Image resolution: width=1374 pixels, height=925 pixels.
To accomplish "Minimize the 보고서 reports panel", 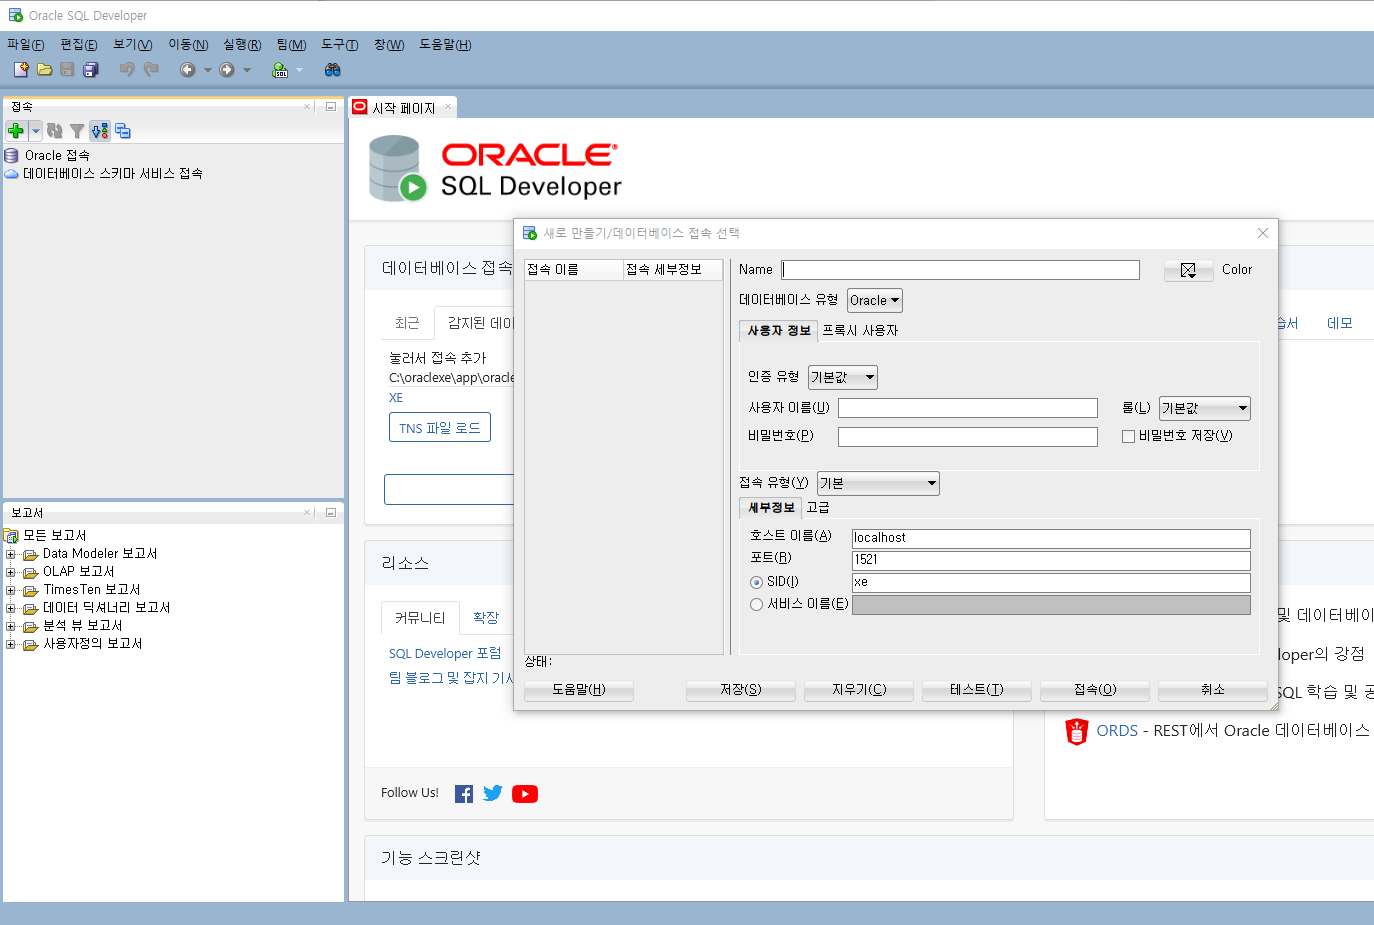I will (x=331, y=512).
